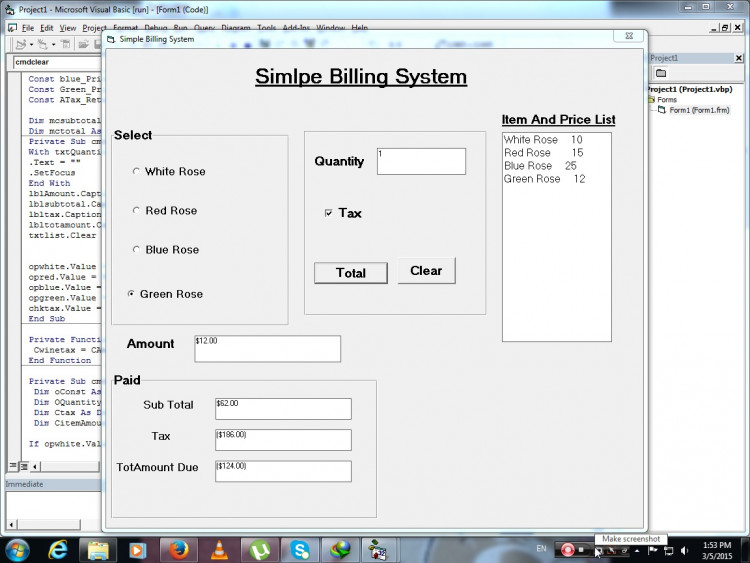
Task: Click the Visual Basic form icon in menu bar
Action: (x=12, y=28)
